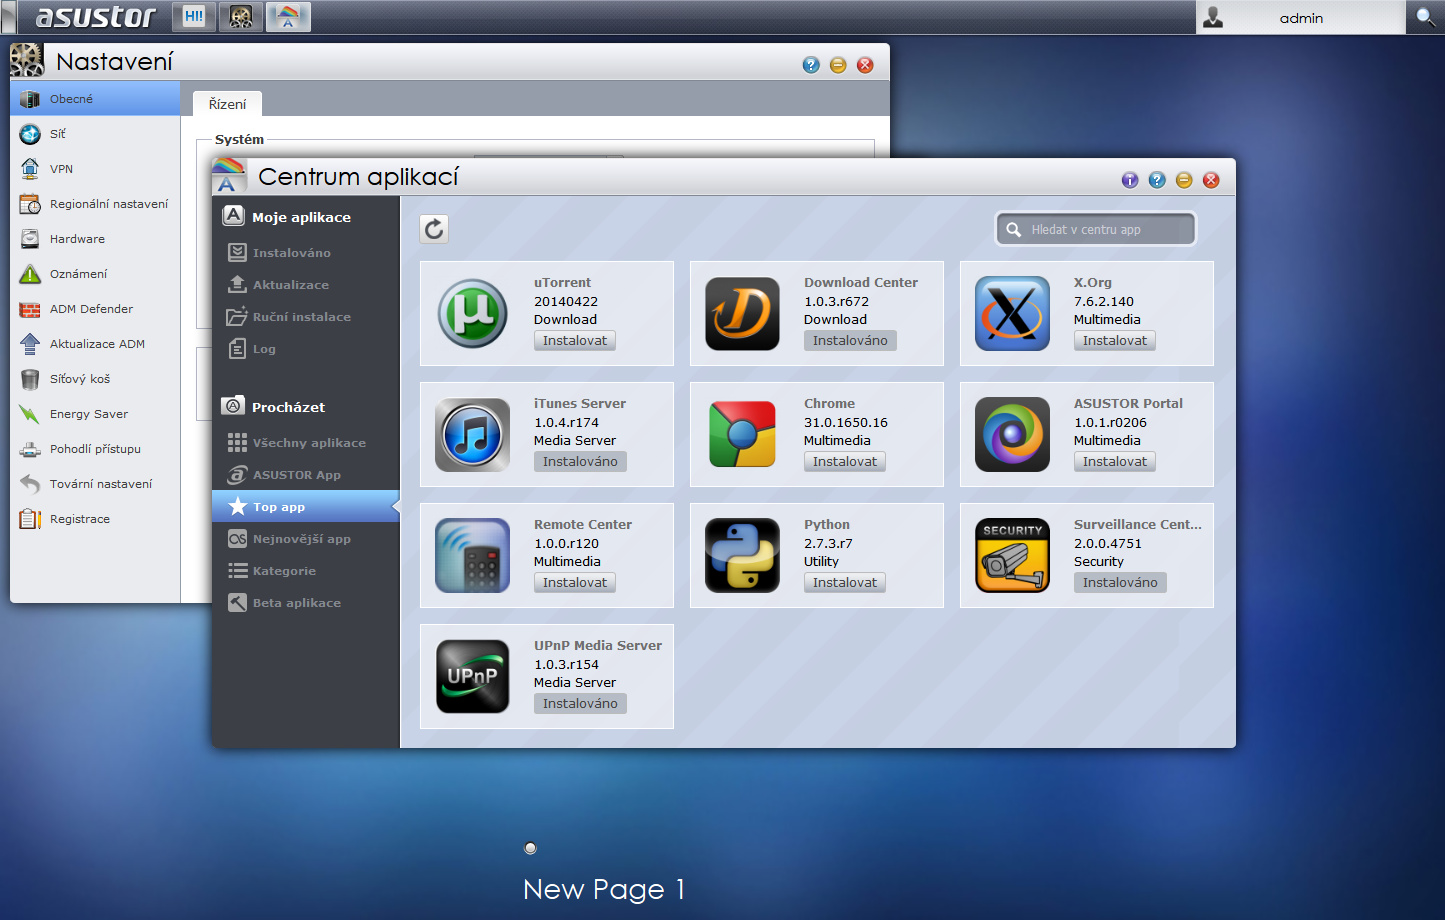Image resolution: width=1445 pixels, height=920 pixels.
Task: Click the Remote Center app icon
Action: click(x=472, y=555)
